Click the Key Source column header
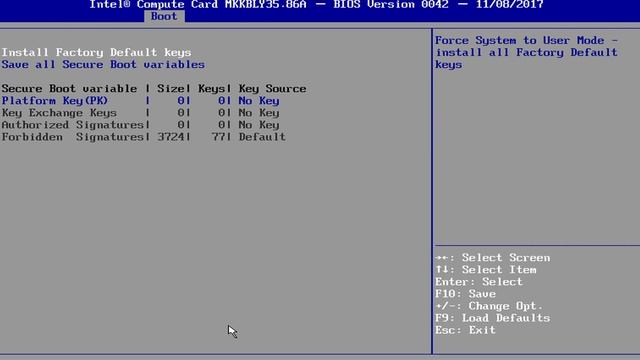This screenshot has width=640, height=360. point(272,89)
